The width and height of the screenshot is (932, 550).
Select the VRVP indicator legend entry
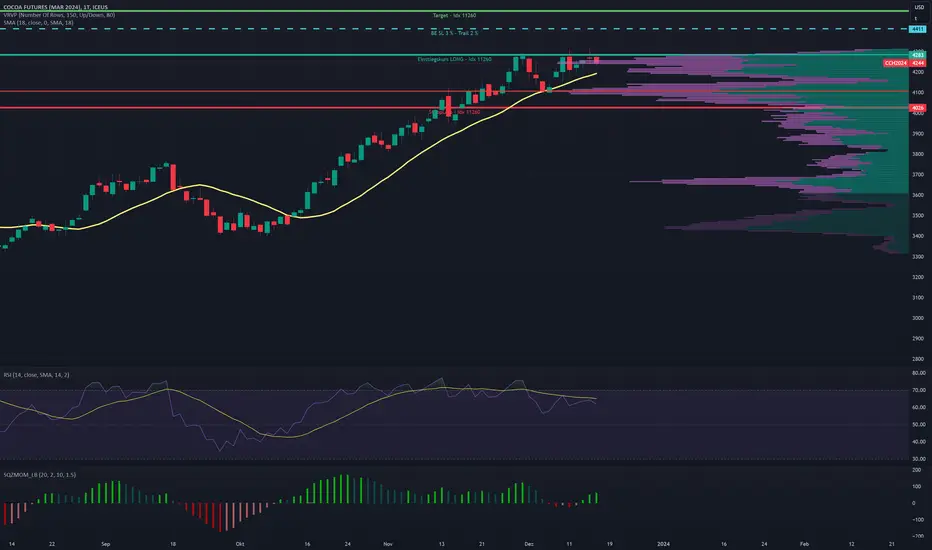(59, 15)
